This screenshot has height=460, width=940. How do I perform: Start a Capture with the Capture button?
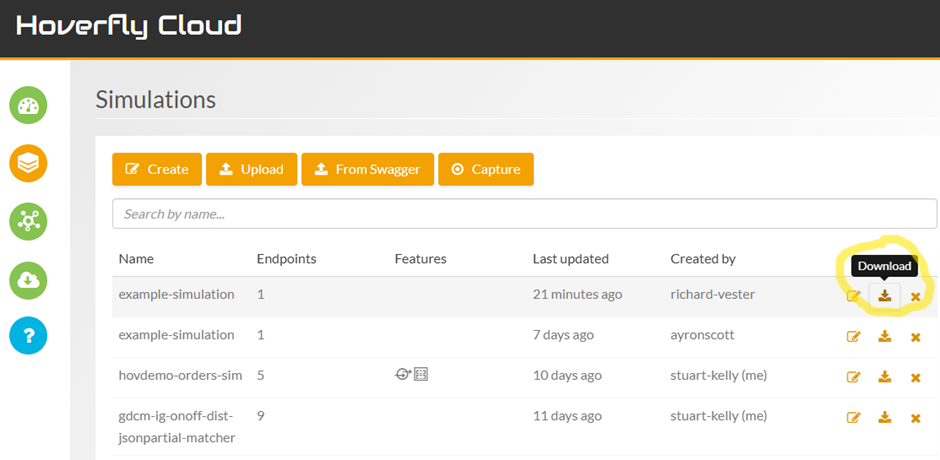(x=486, y=169)
